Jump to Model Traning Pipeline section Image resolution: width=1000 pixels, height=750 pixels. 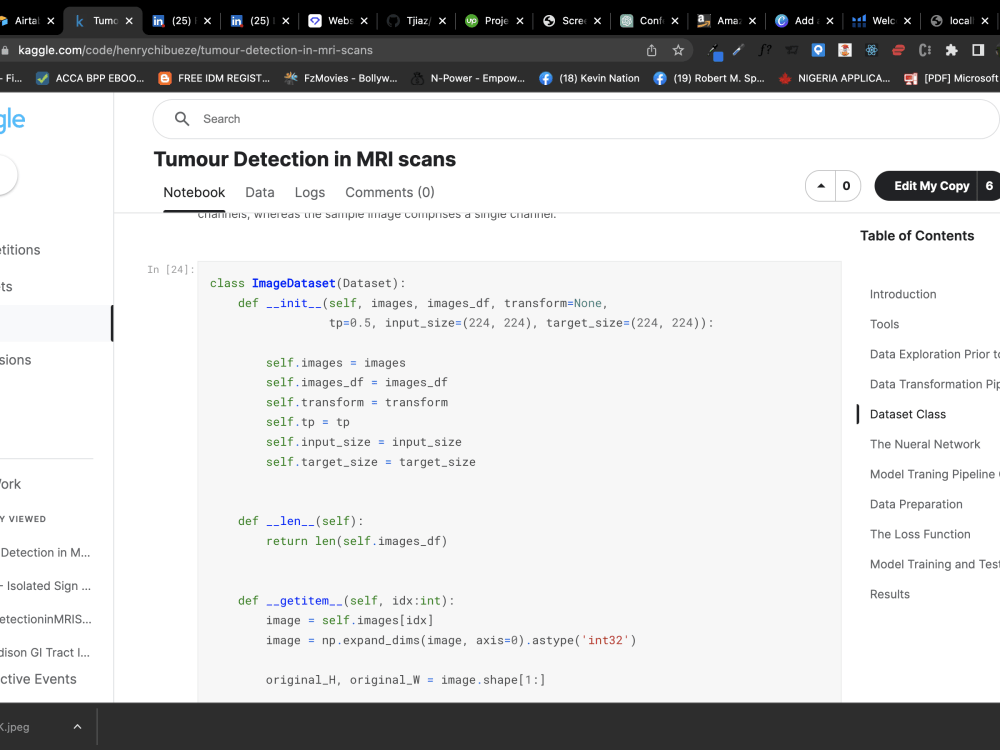click(934, 474)
